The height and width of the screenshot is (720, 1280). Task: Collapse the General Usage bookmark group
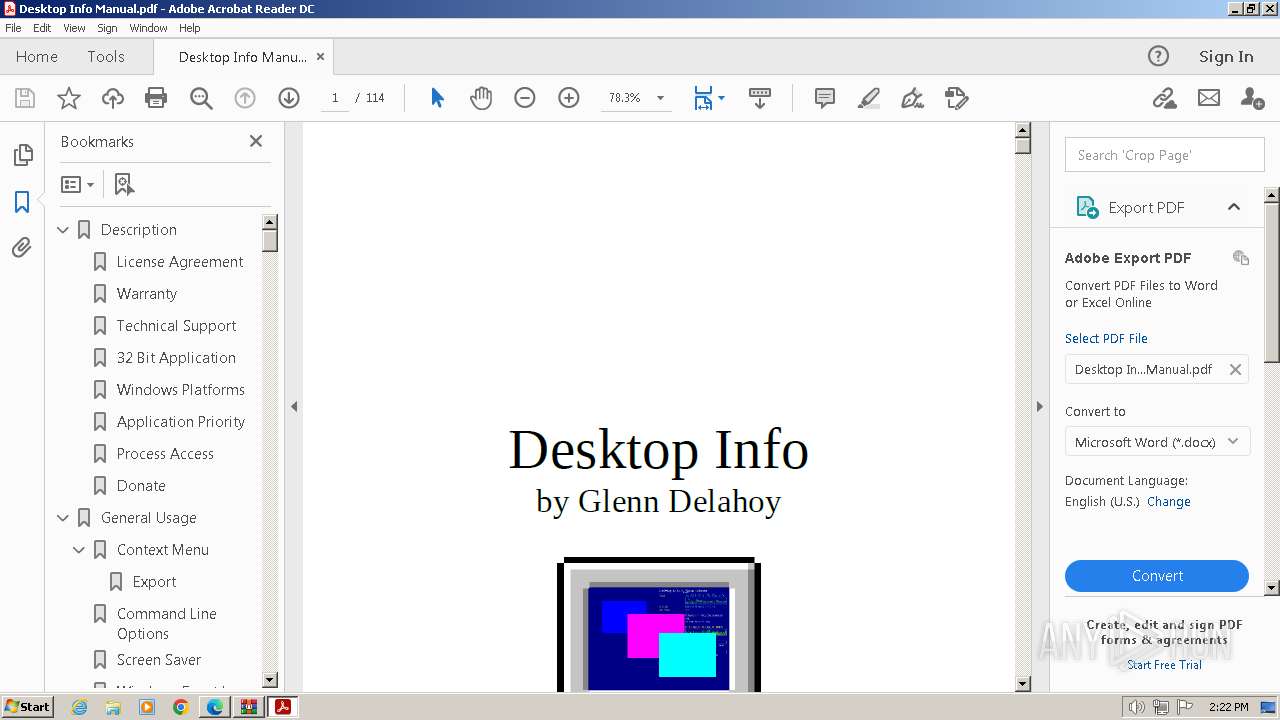[63, 518]
